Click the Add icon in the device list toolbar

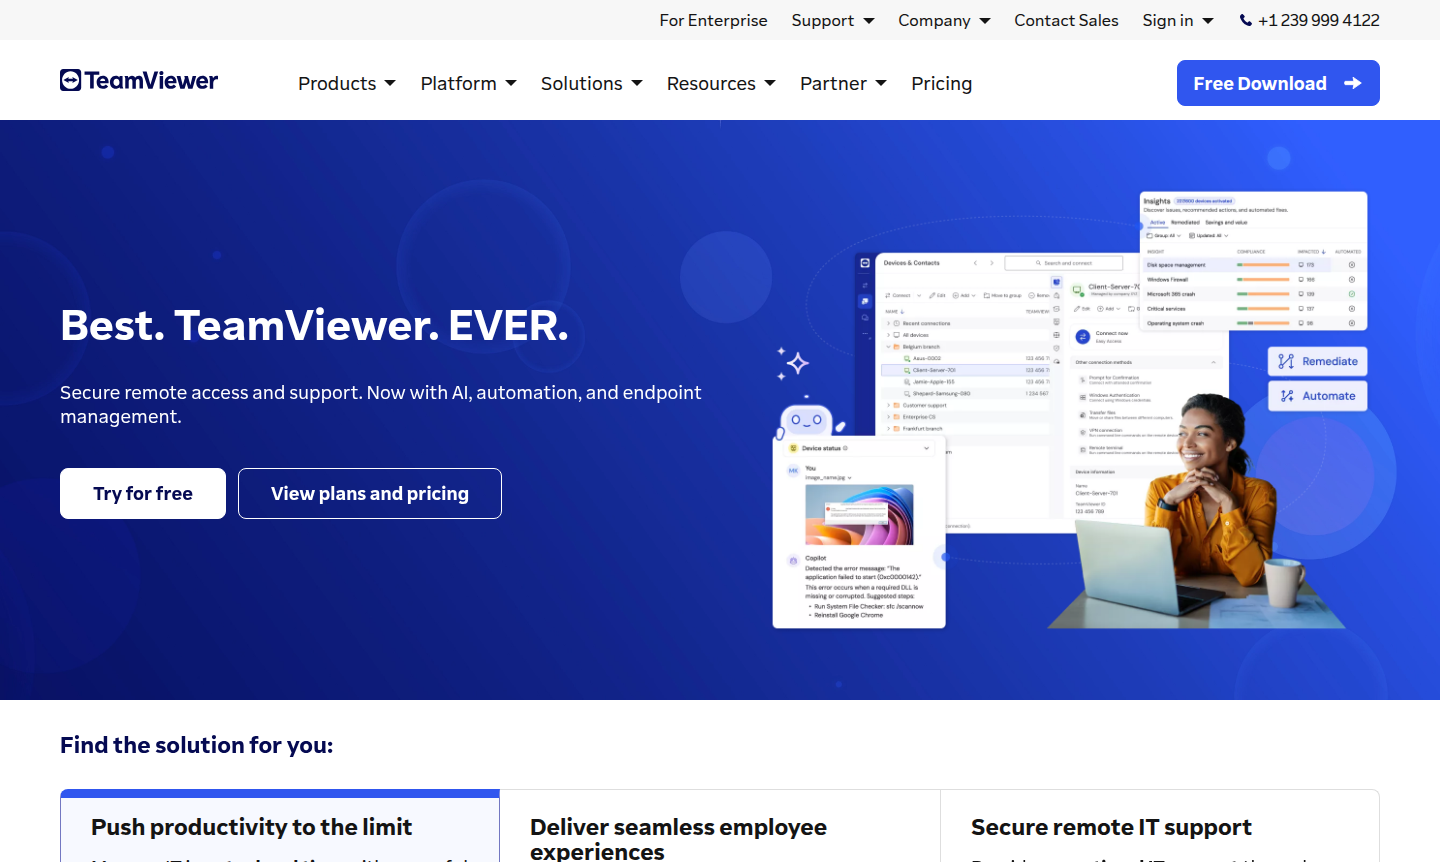pos(955,295)
